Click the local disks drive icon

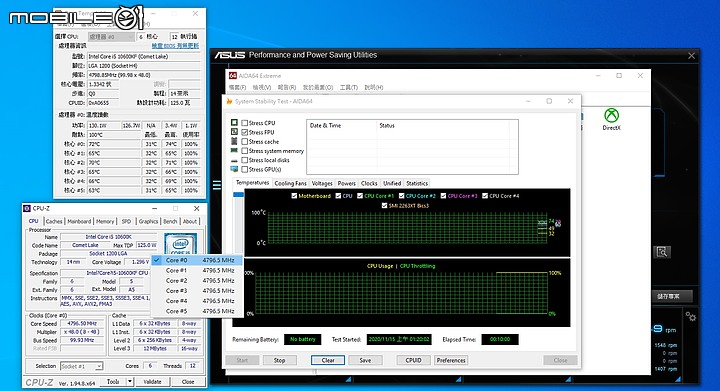pos(234,160)
